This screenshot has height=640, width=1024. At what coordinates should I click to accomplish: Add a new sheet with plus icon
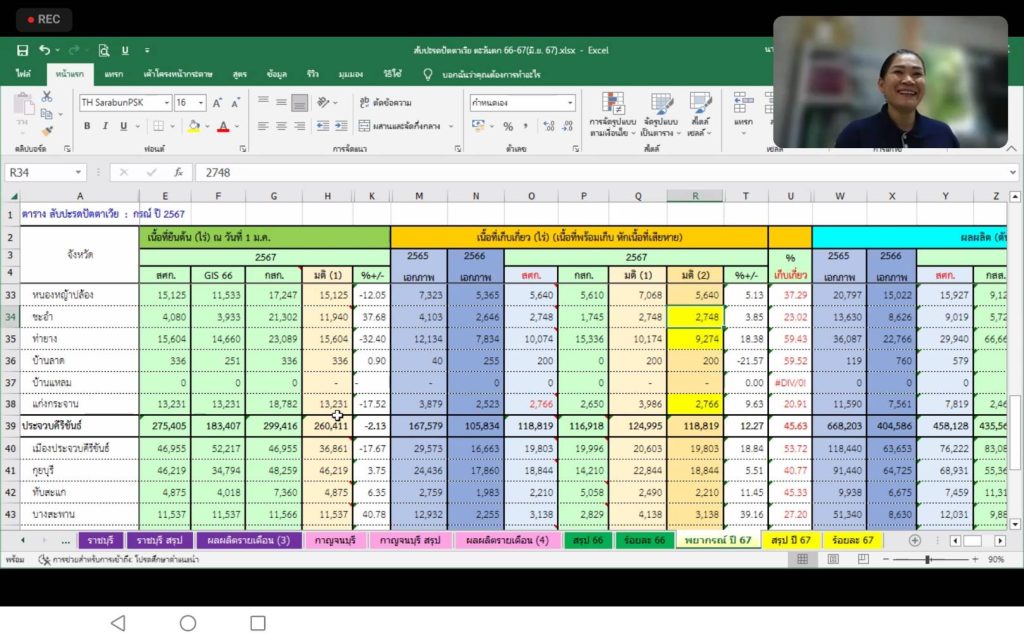point(914,540)
